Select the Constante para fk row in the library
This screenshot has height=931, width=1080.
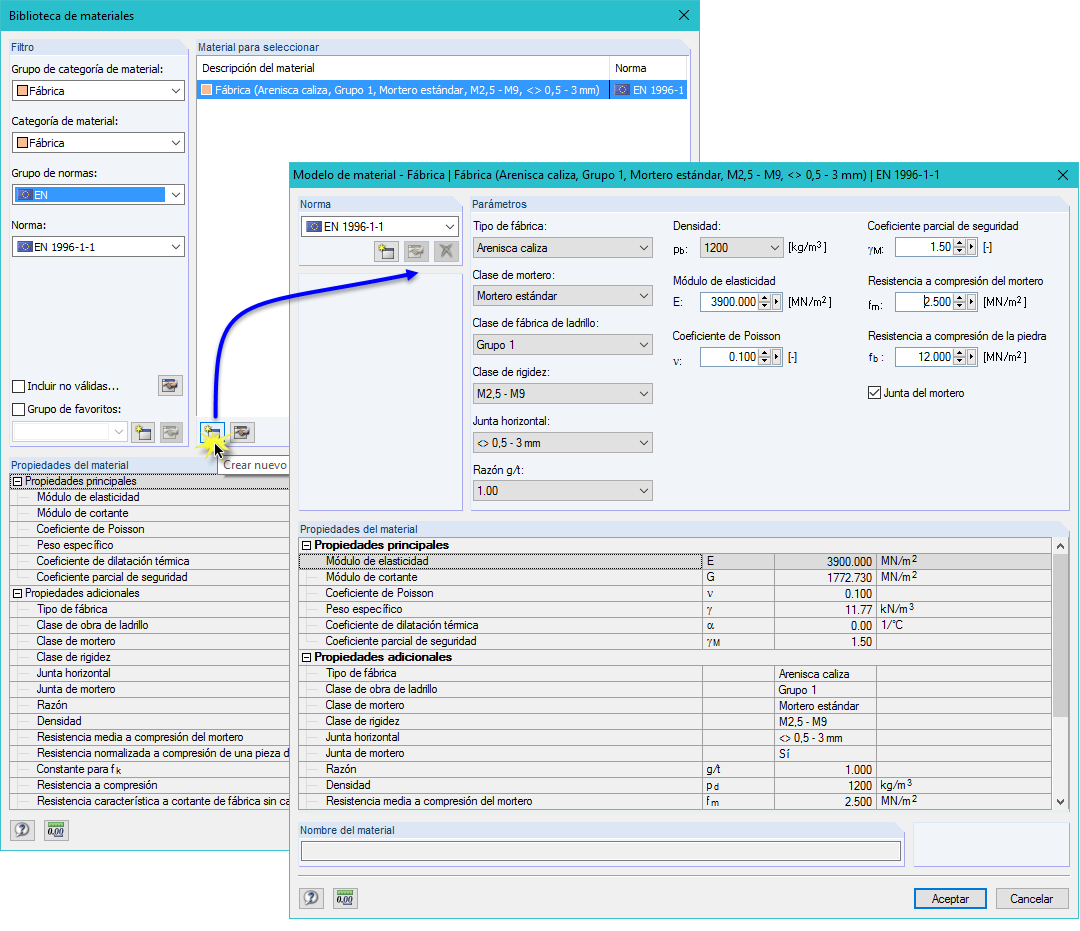(x=150, y=769)
